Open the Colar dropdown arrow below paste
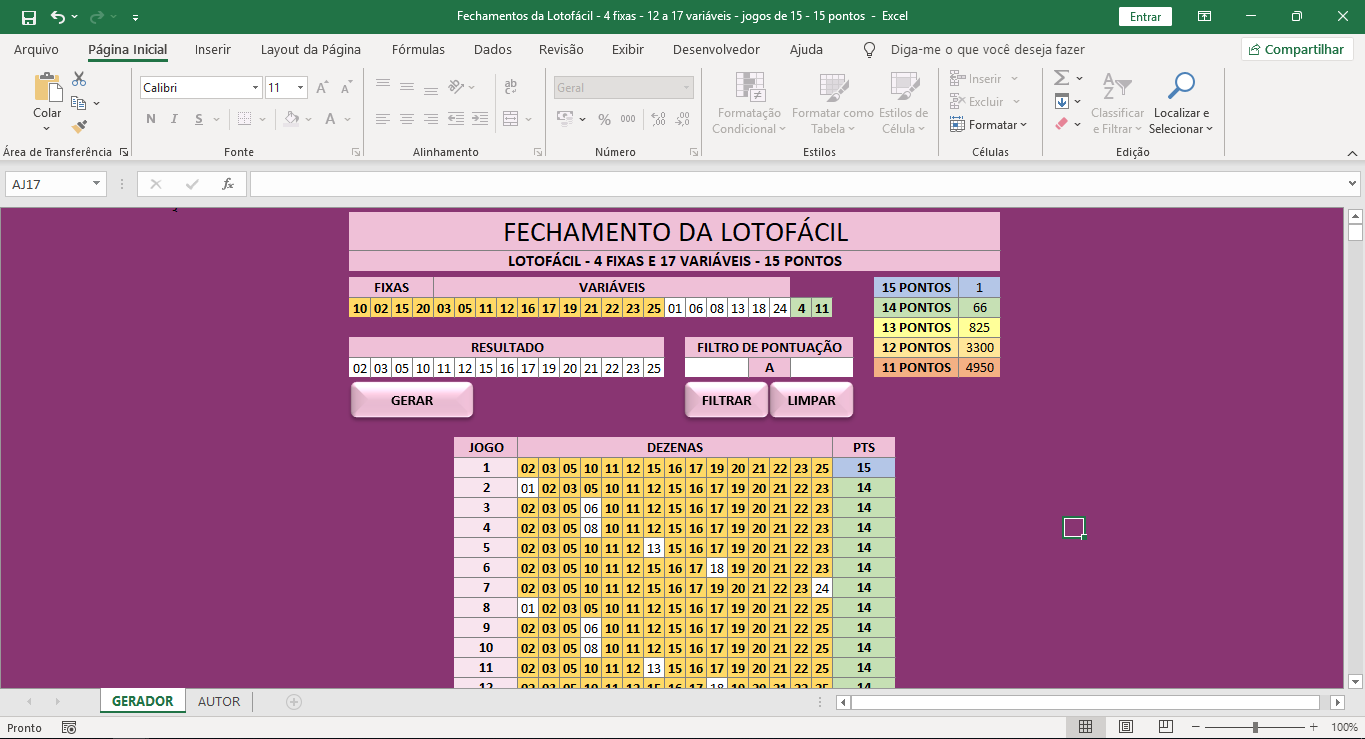1365x739 pixels. click(x=47, y=127)
